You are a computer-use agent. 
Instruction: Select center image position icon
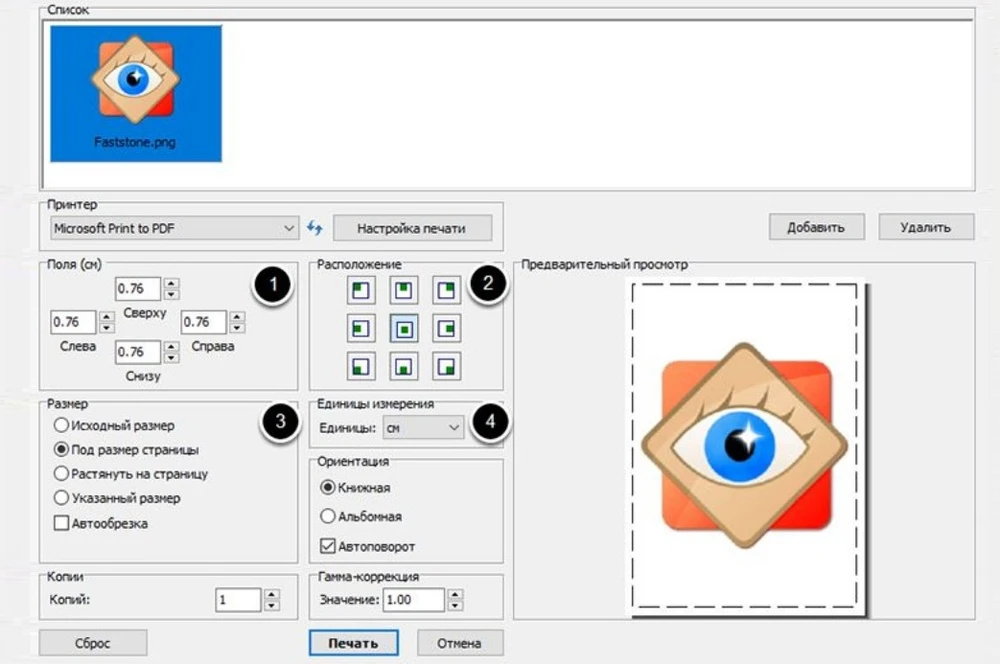click(x=403, y=328)
